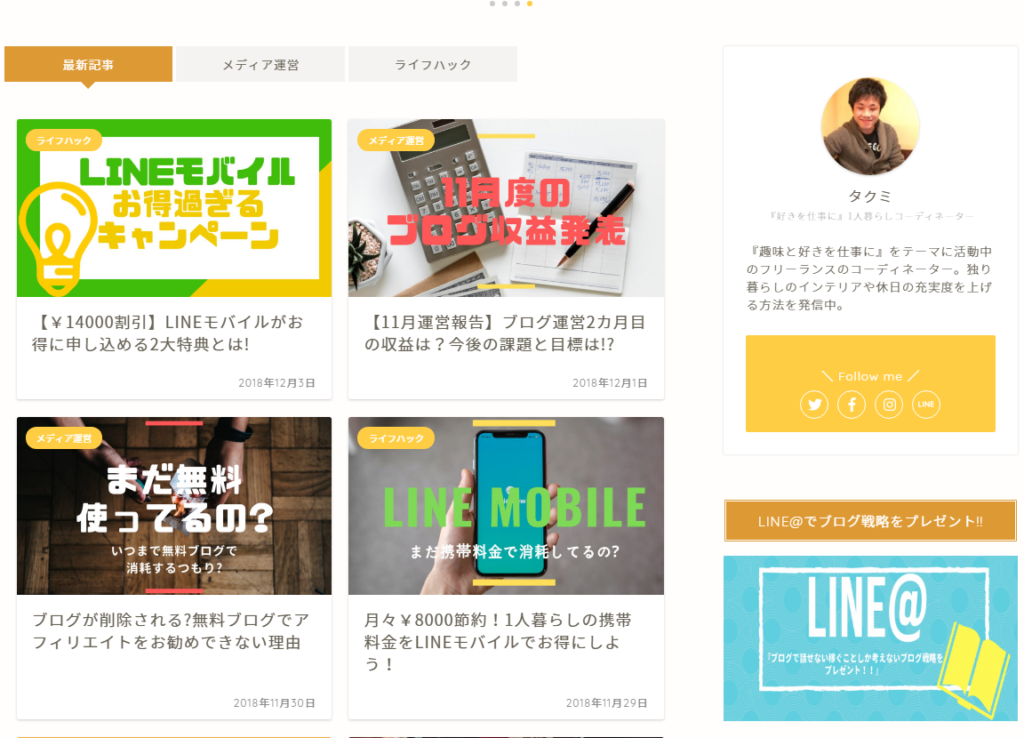Image resolution: width=1024 pixels, height=738 pixels.
Task: Click the タクミ profile avatar photo
Action: [870, 126]
